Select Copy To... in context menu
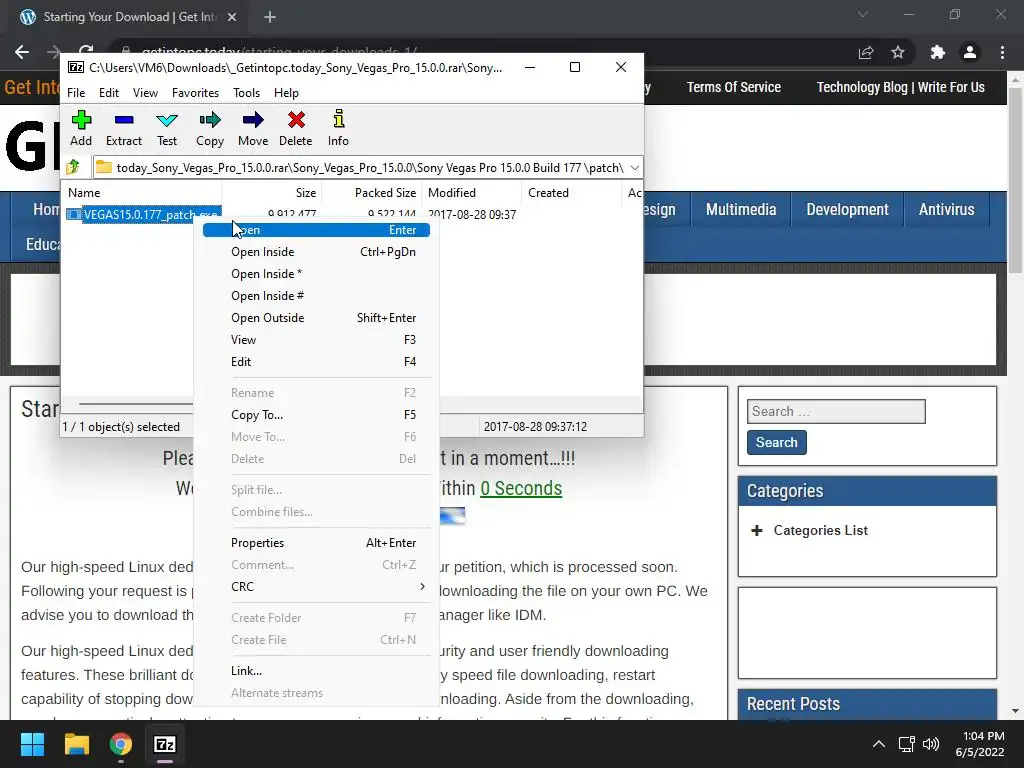This screenshot has height=768, width=1024. pyautogui.click(x=316, y=415)
